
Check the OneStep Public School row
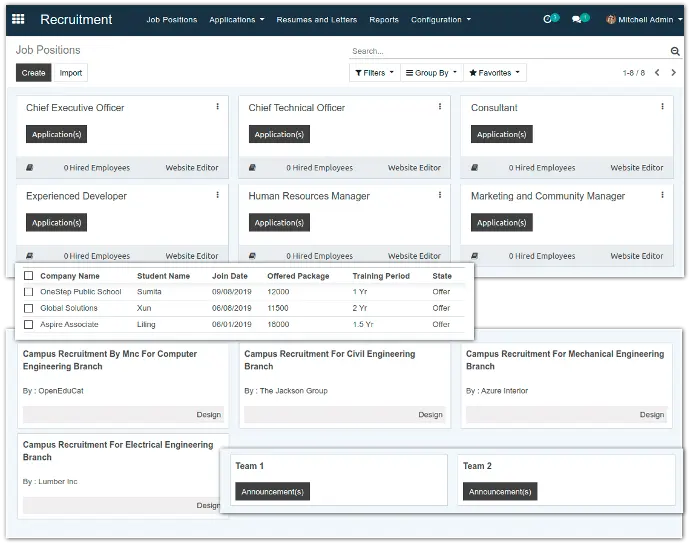pyautogui.click(x=29, y=292)
